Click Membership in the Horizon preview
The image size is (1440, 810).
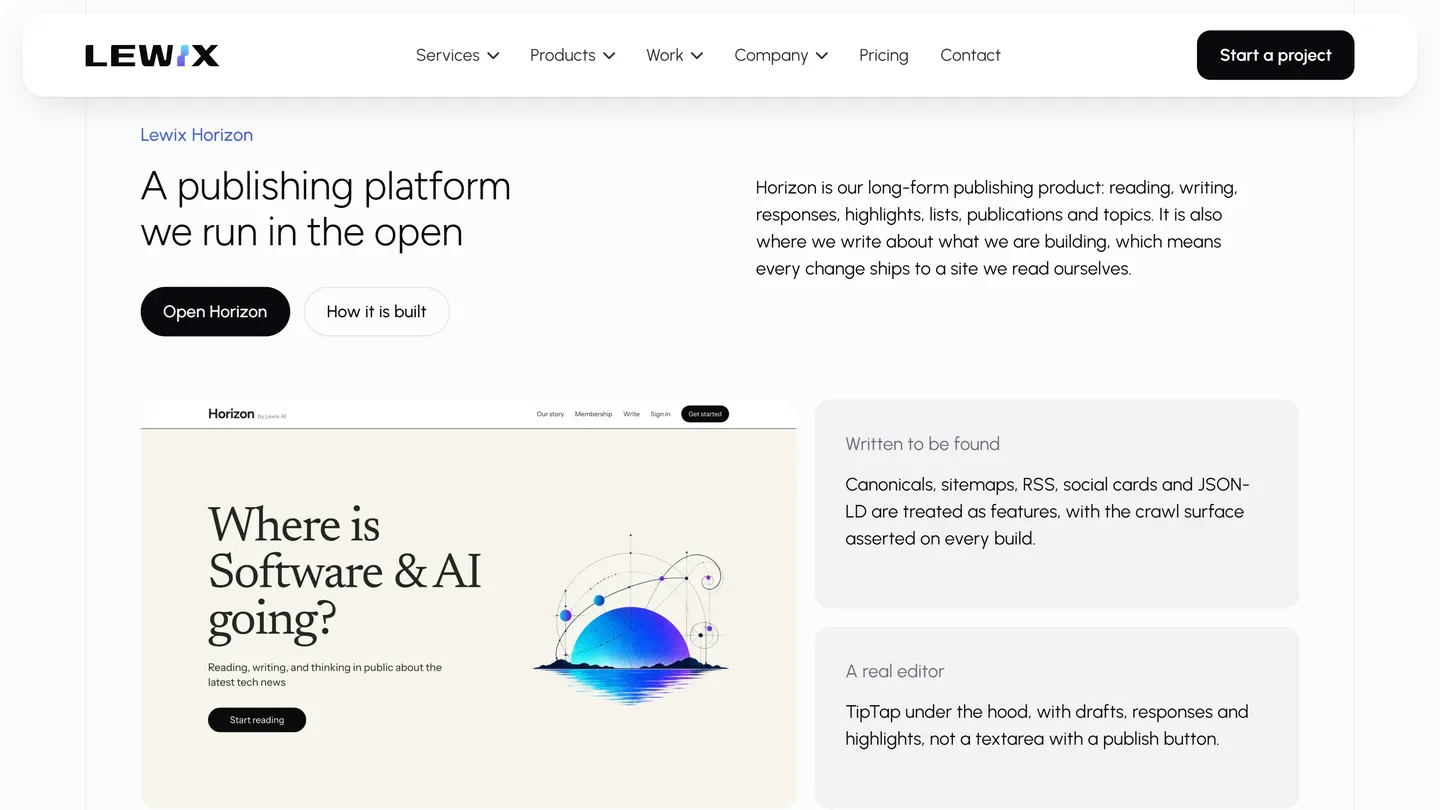click(x=593, y=414)
